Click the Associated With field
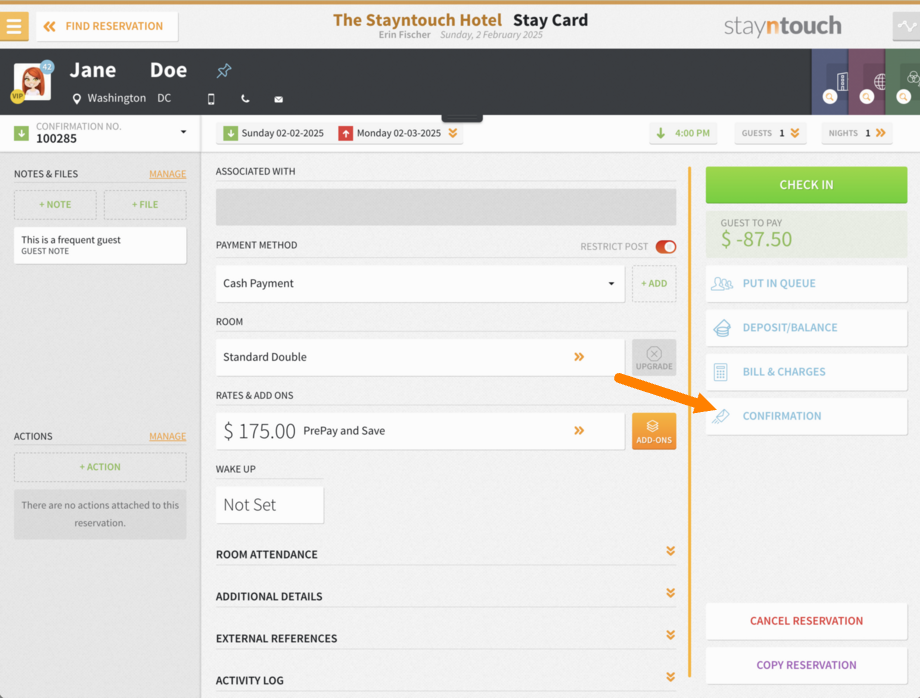Viewport: 920px width, 698px height. click(x=446, y=206)
